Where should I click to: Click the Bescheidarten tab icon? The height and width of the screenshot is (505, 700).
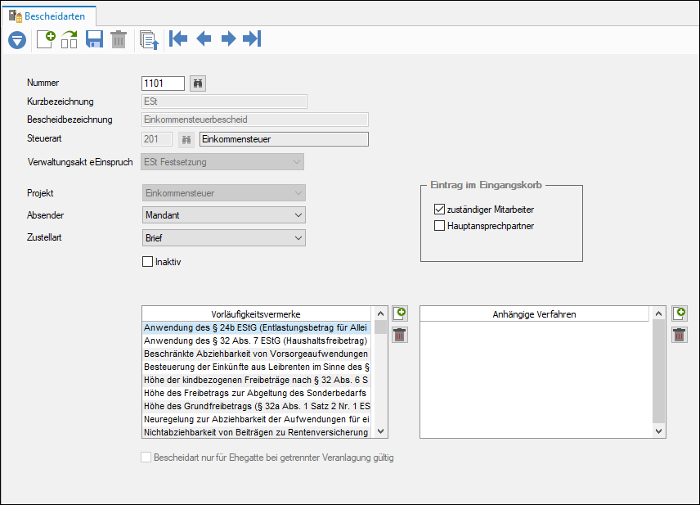click(x=15, y=17)
